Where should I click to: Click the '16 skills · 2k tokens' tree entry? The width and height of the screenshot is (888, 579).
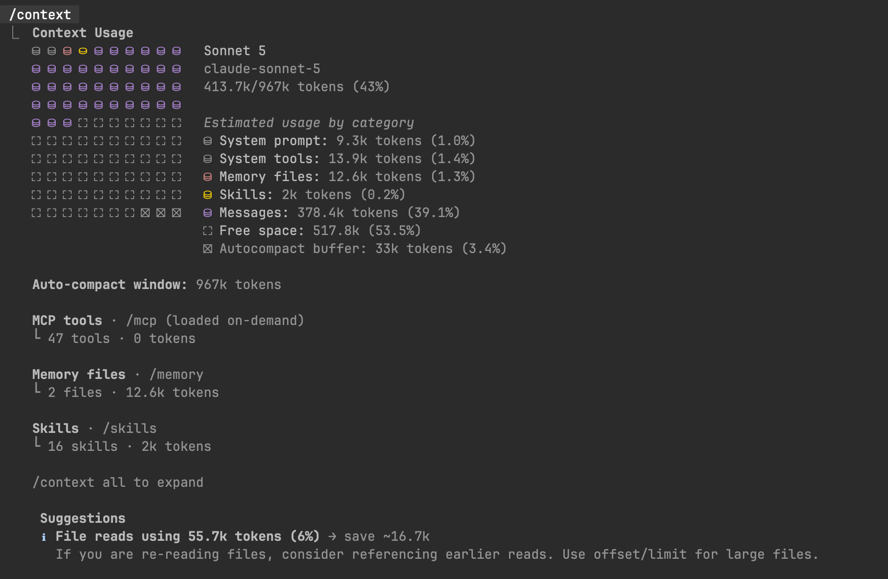[129, 446]
